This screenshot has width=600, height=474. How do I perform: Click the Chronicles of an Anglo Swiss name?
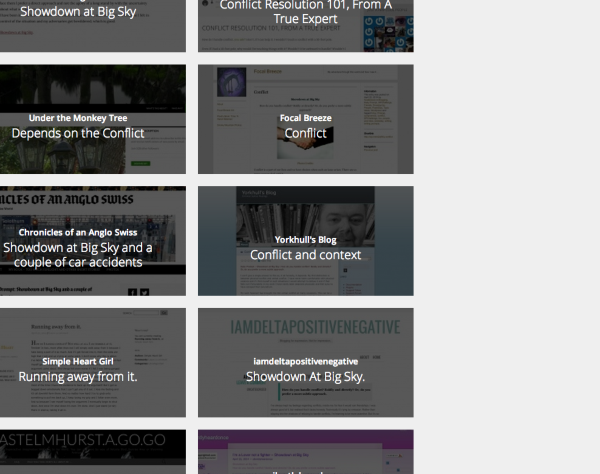(78, 233)
